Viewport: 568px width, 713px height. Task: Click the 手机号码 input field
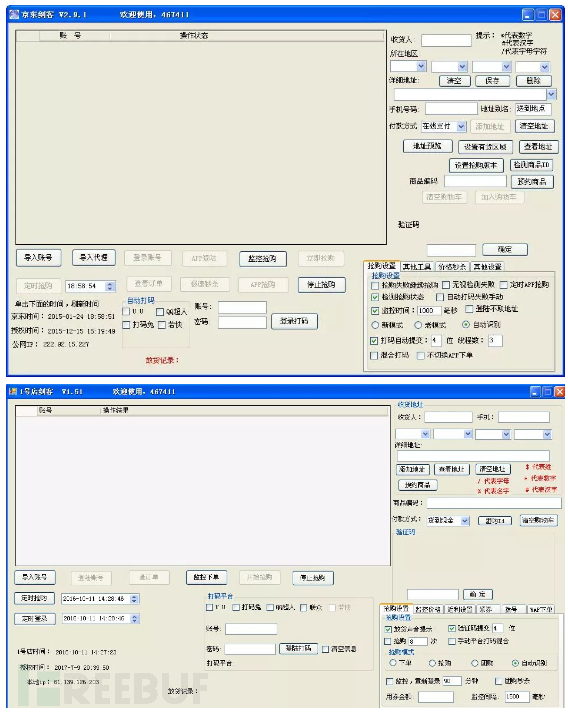click(451, 109)
